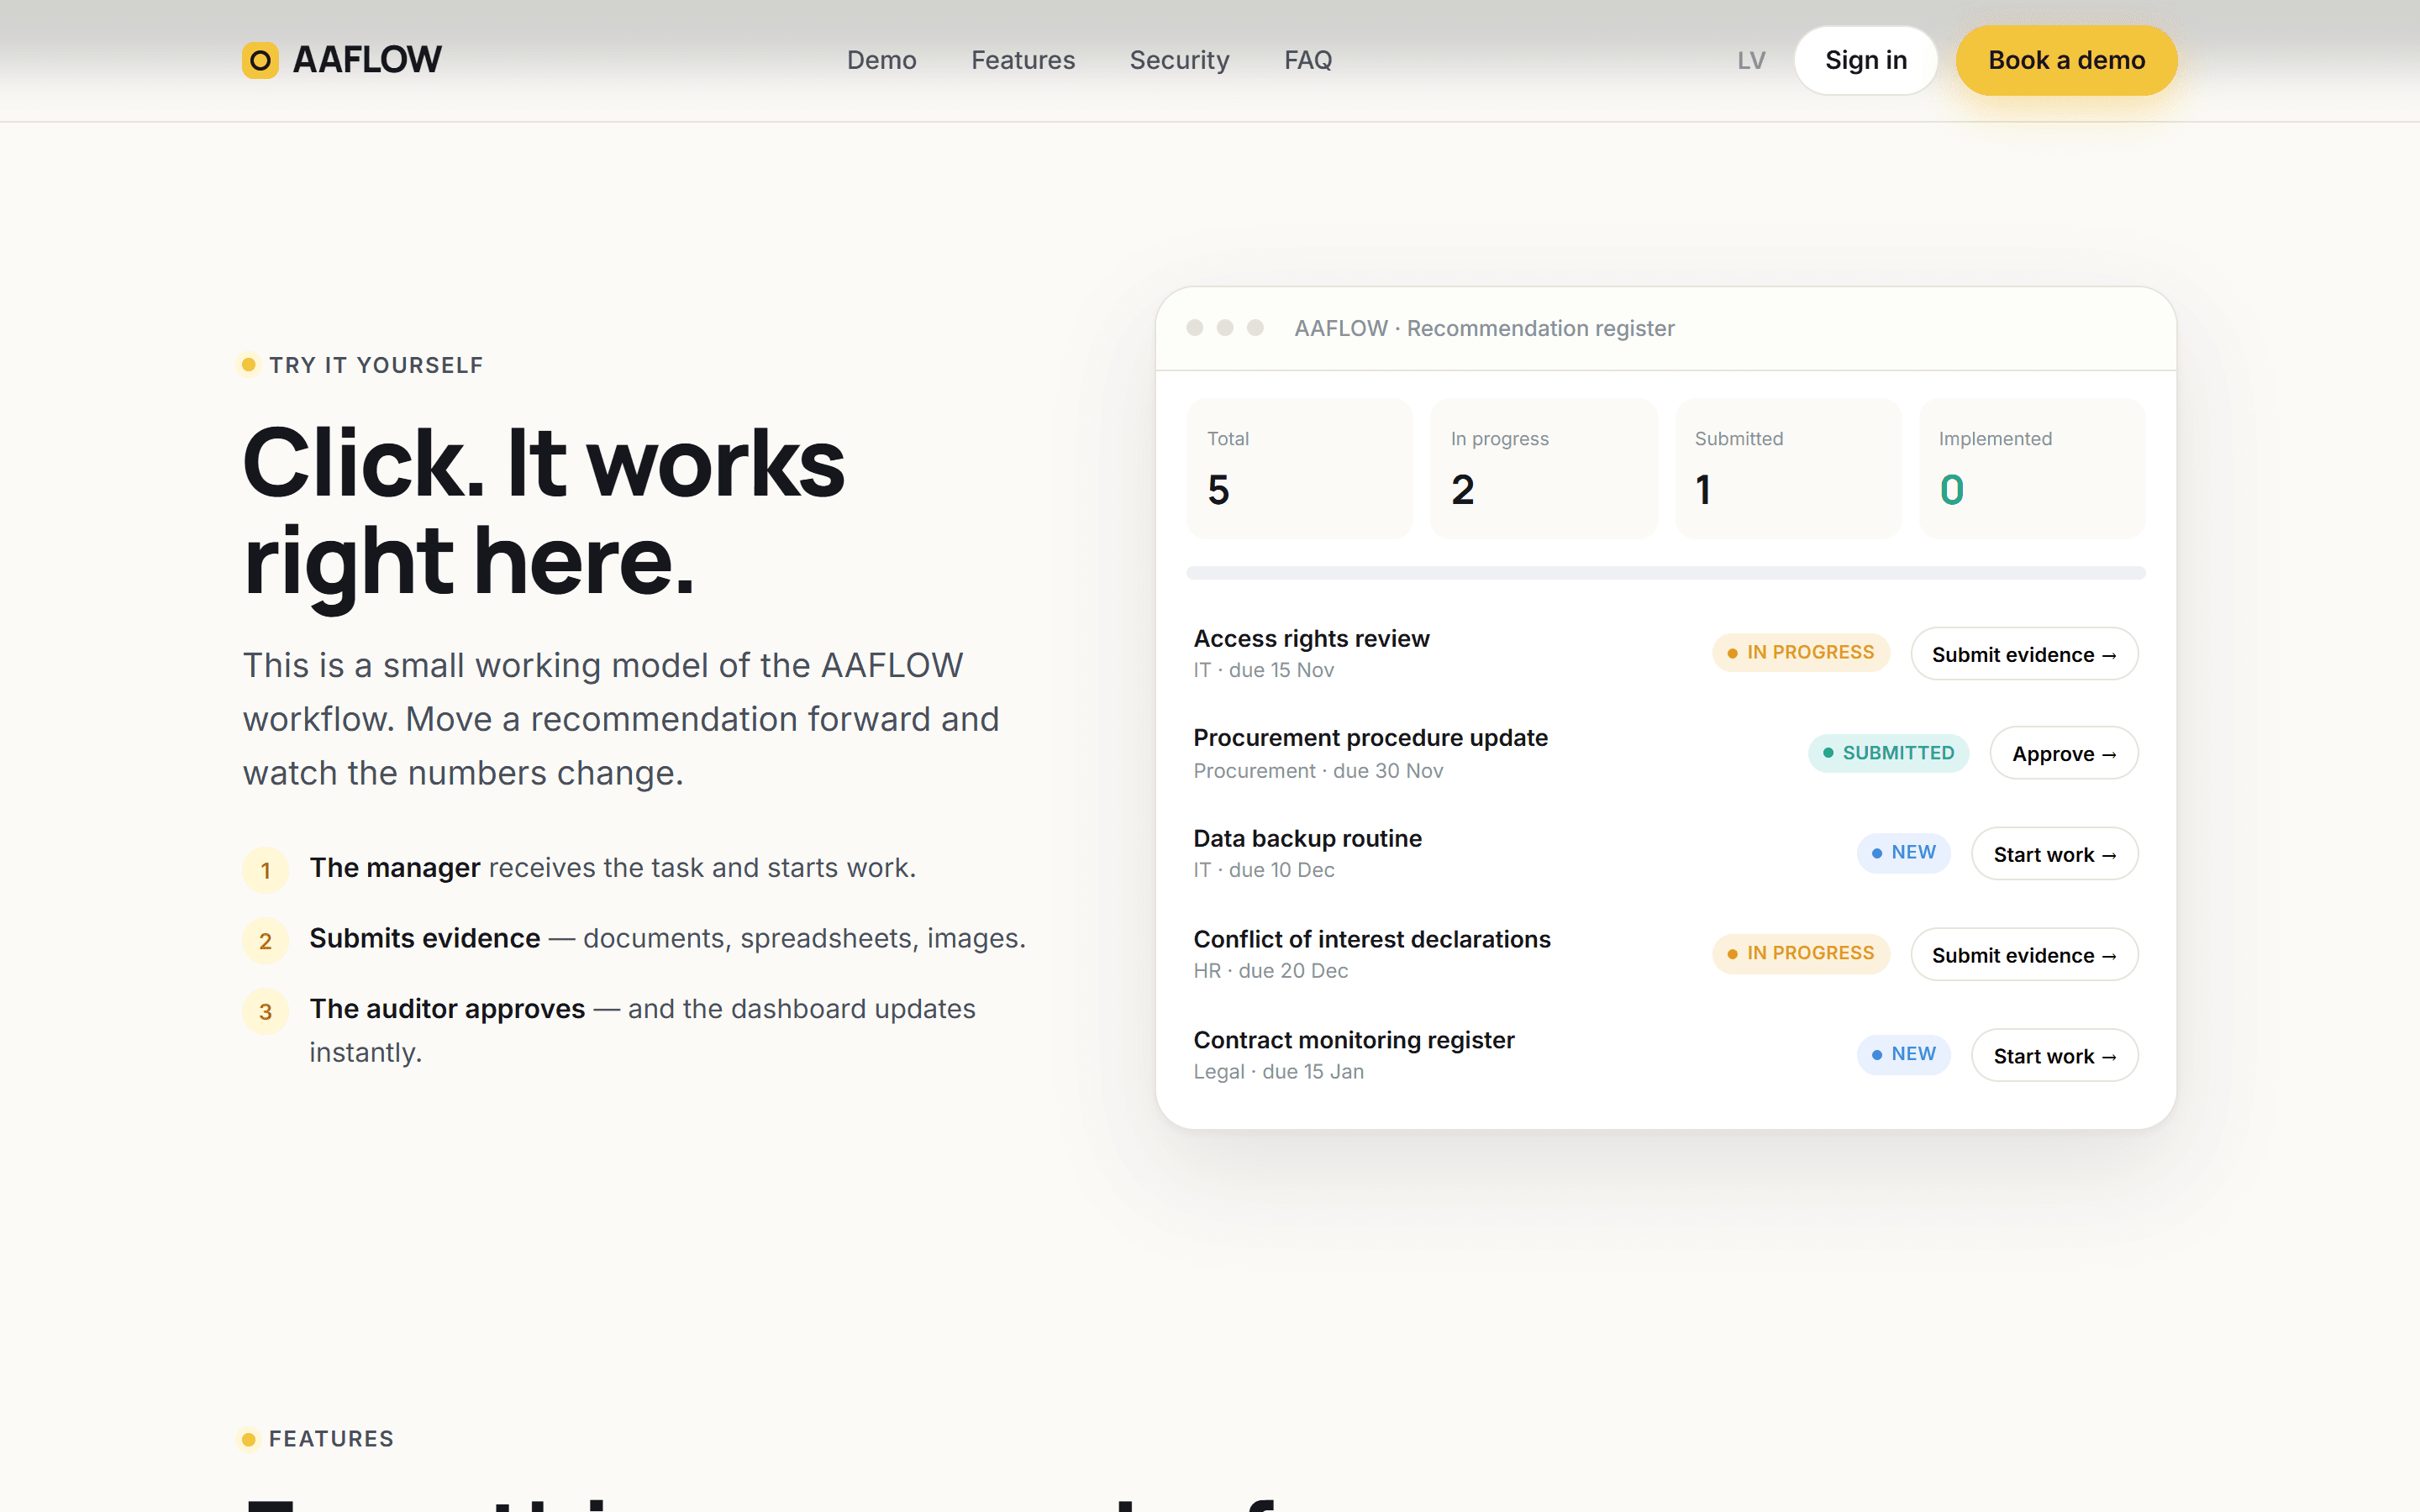Open the FAQ navigation item

1307,60
